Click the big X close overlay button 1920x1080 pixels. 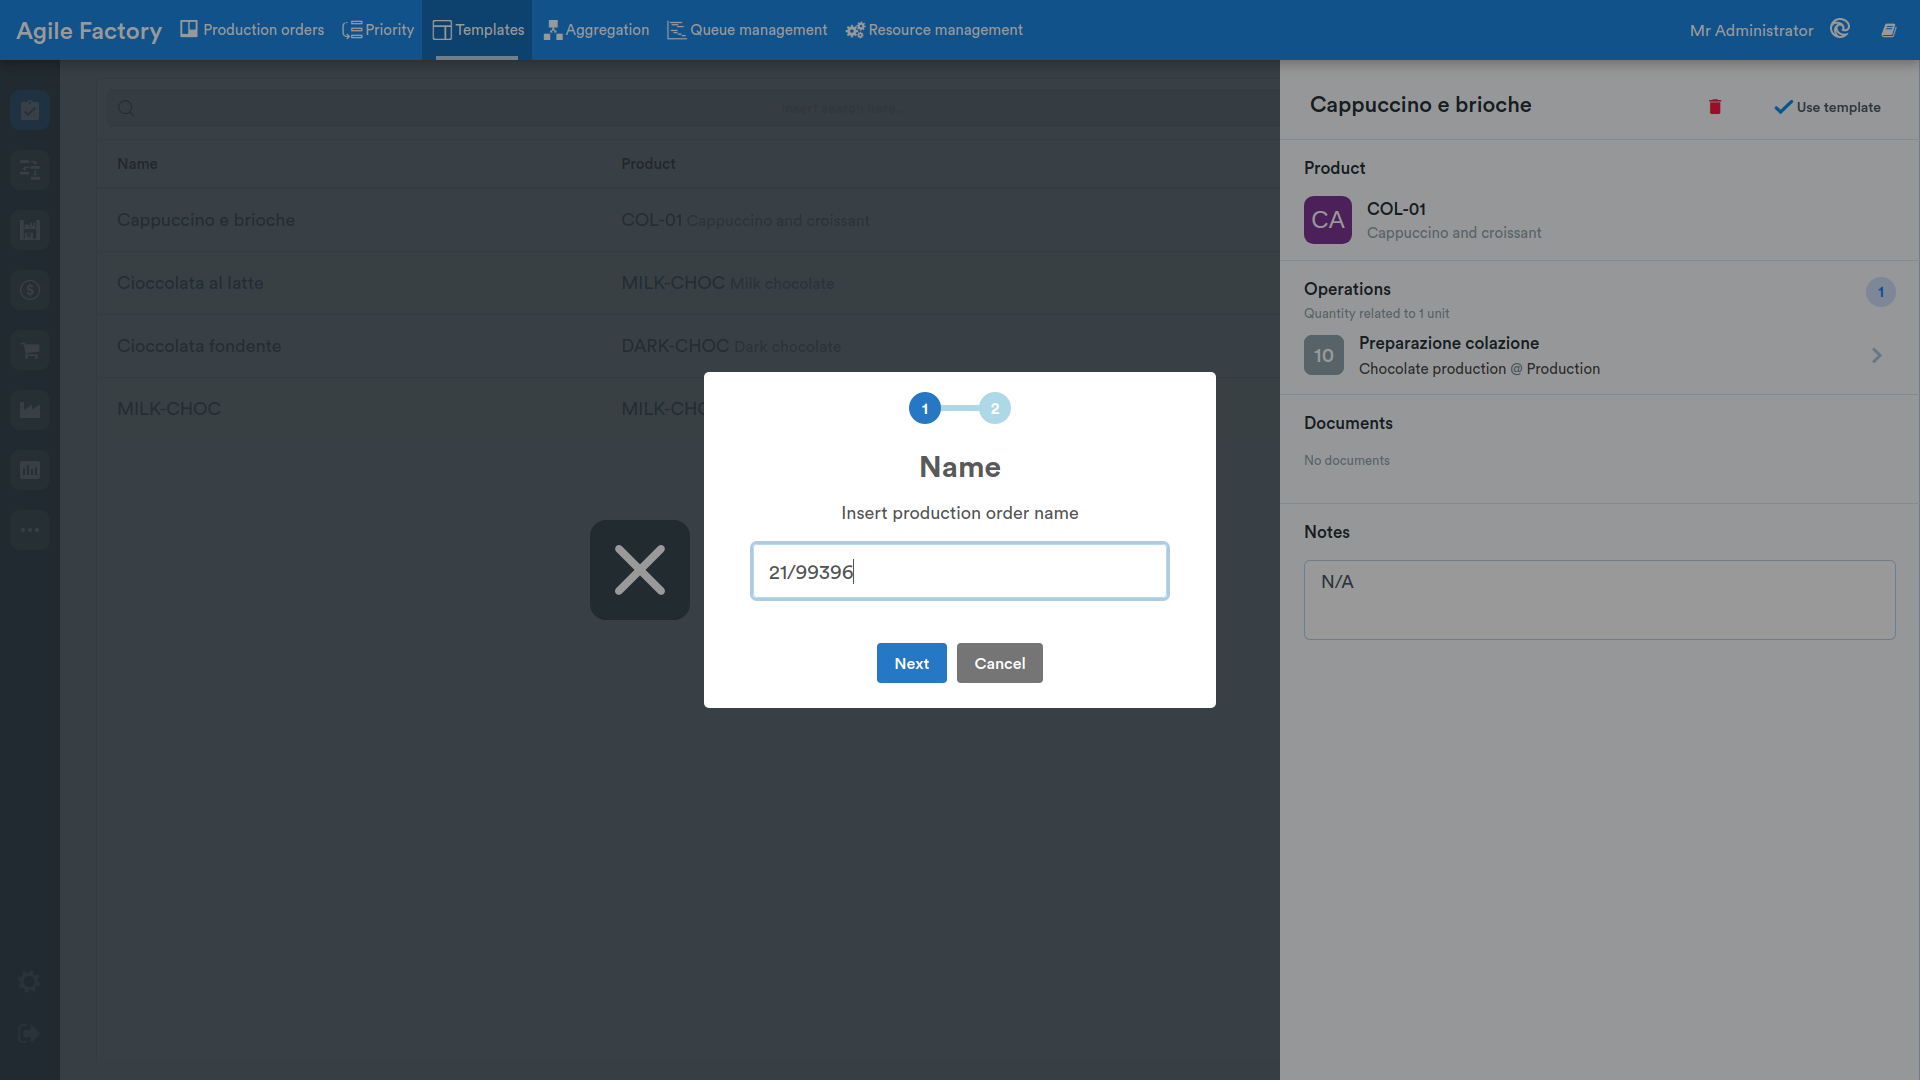(x=640, y=570)
